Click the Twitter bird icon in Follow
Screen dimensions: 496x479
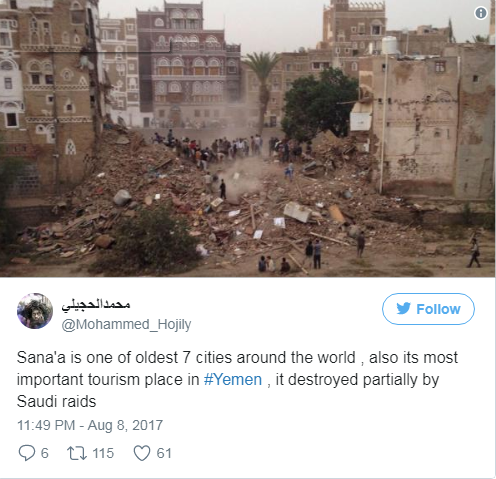(x=403, y=309)
